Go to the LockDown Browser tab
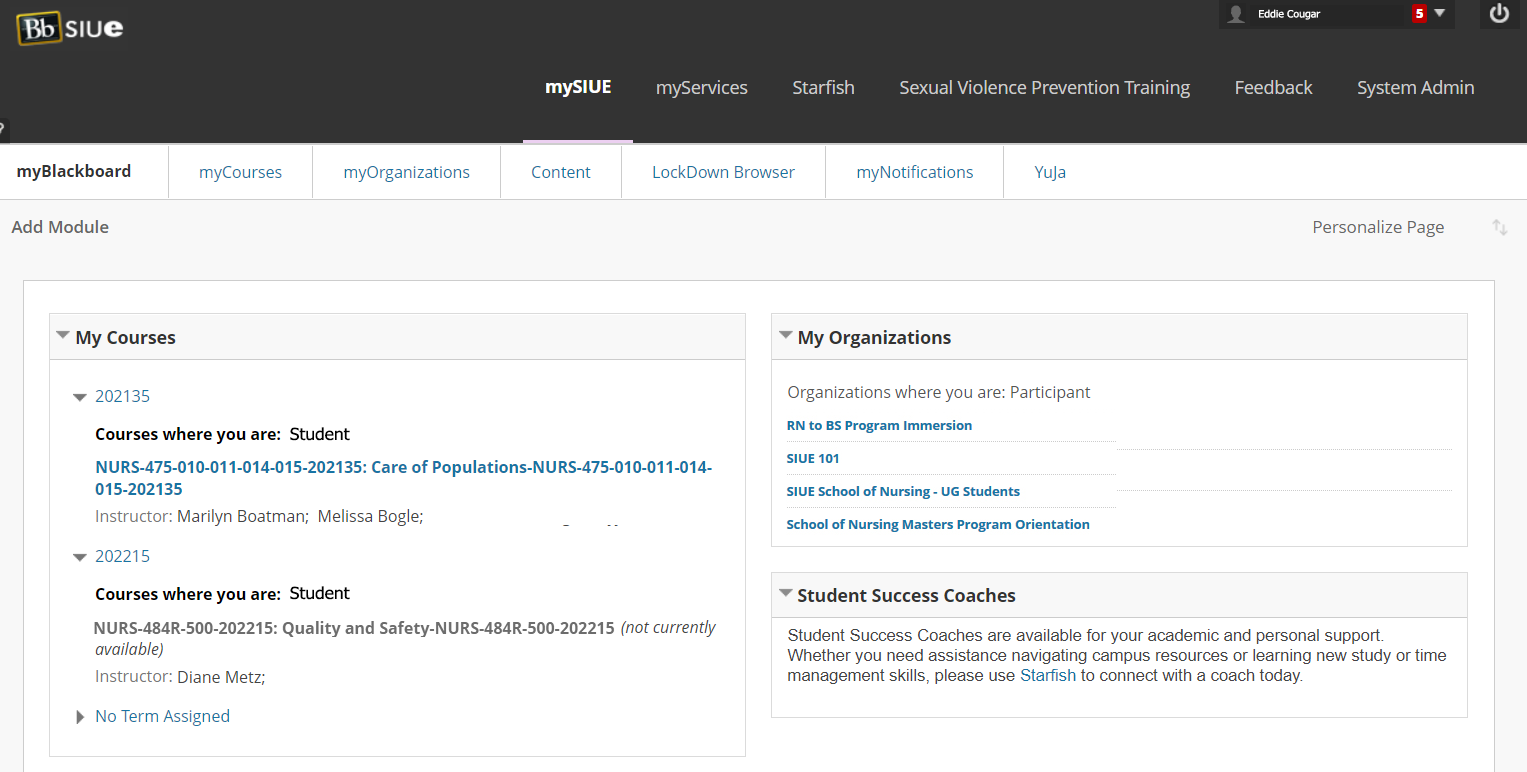 point(723,172)
